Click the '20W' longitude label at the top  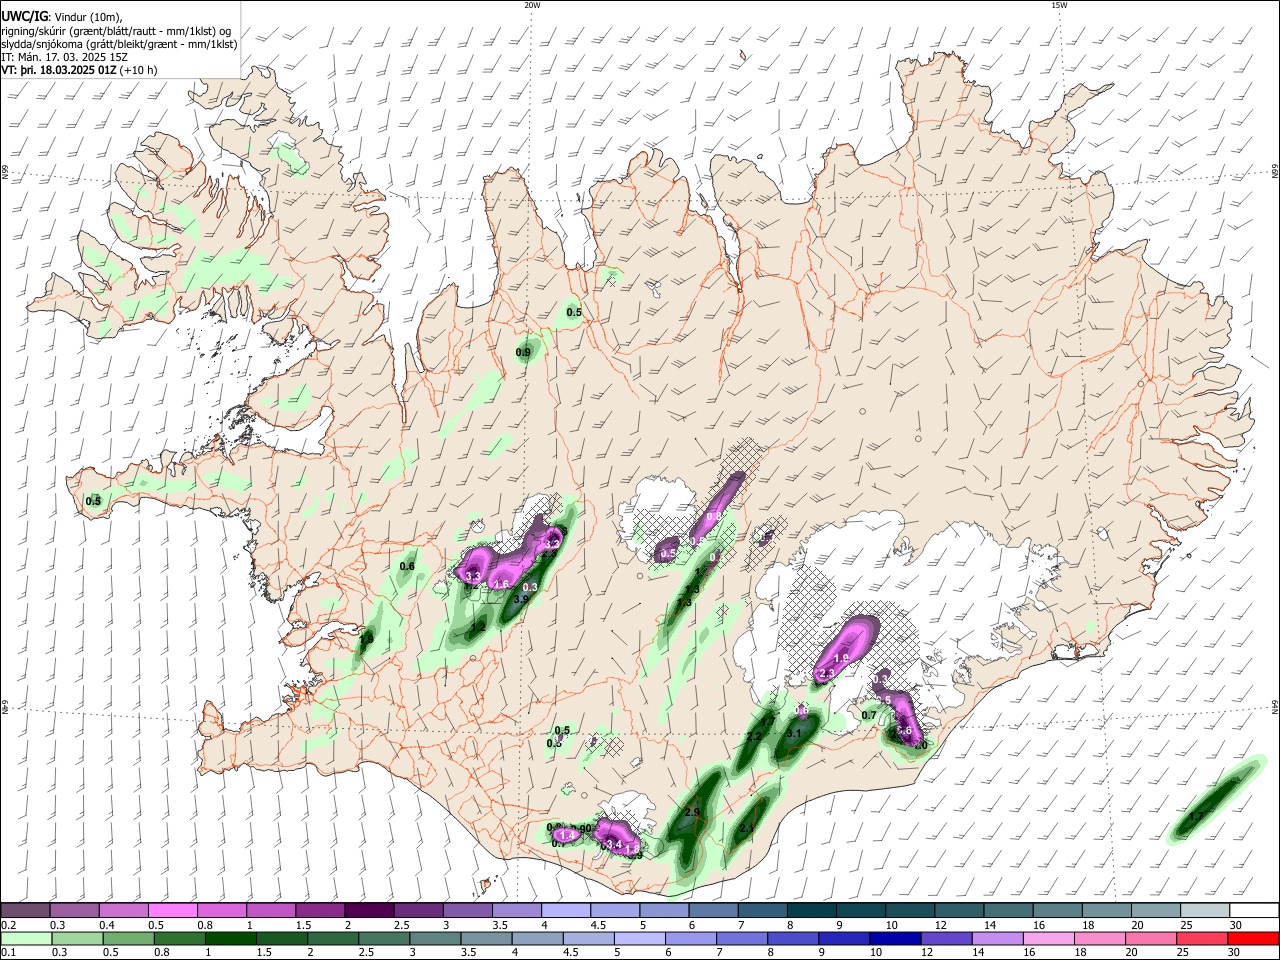point(532,5)
